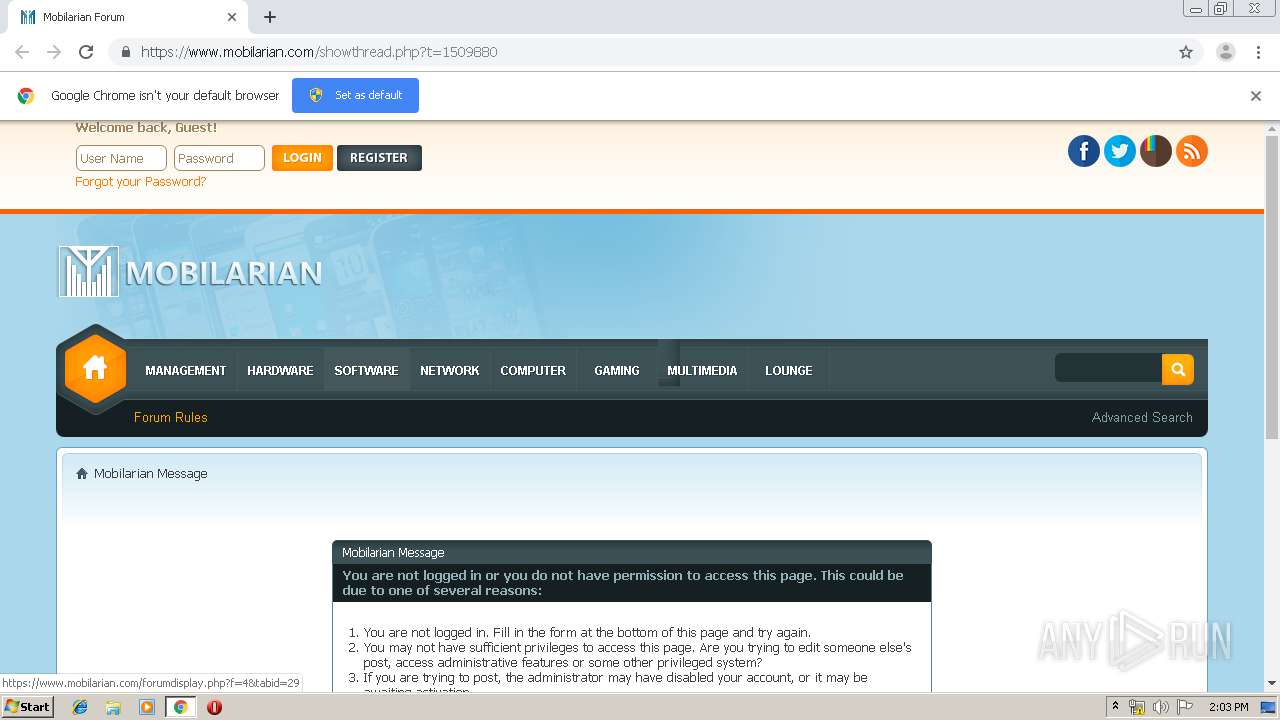Focus the Password field
Screen dimensions: 1280x720
[x=219, y=158]
